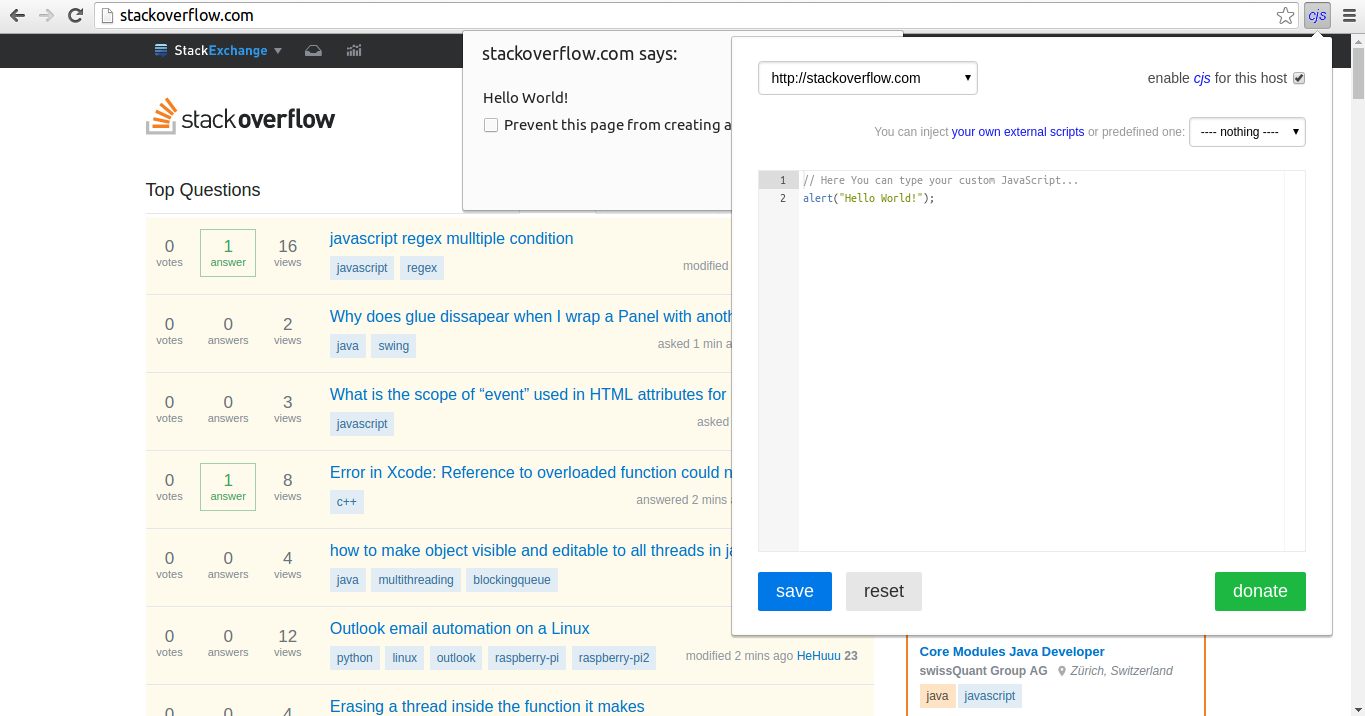Open 'your own external scripts' link

1018,132
